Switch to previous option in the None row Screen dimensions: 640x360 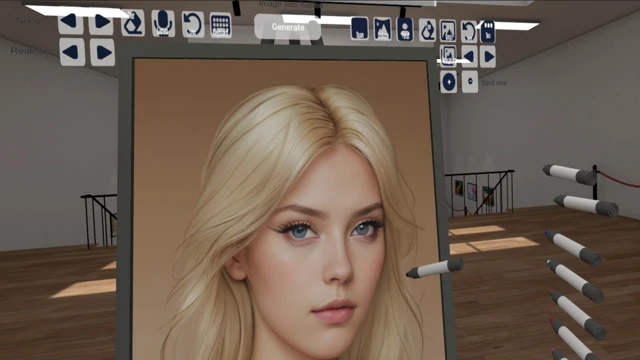click(x=71, y=21)
